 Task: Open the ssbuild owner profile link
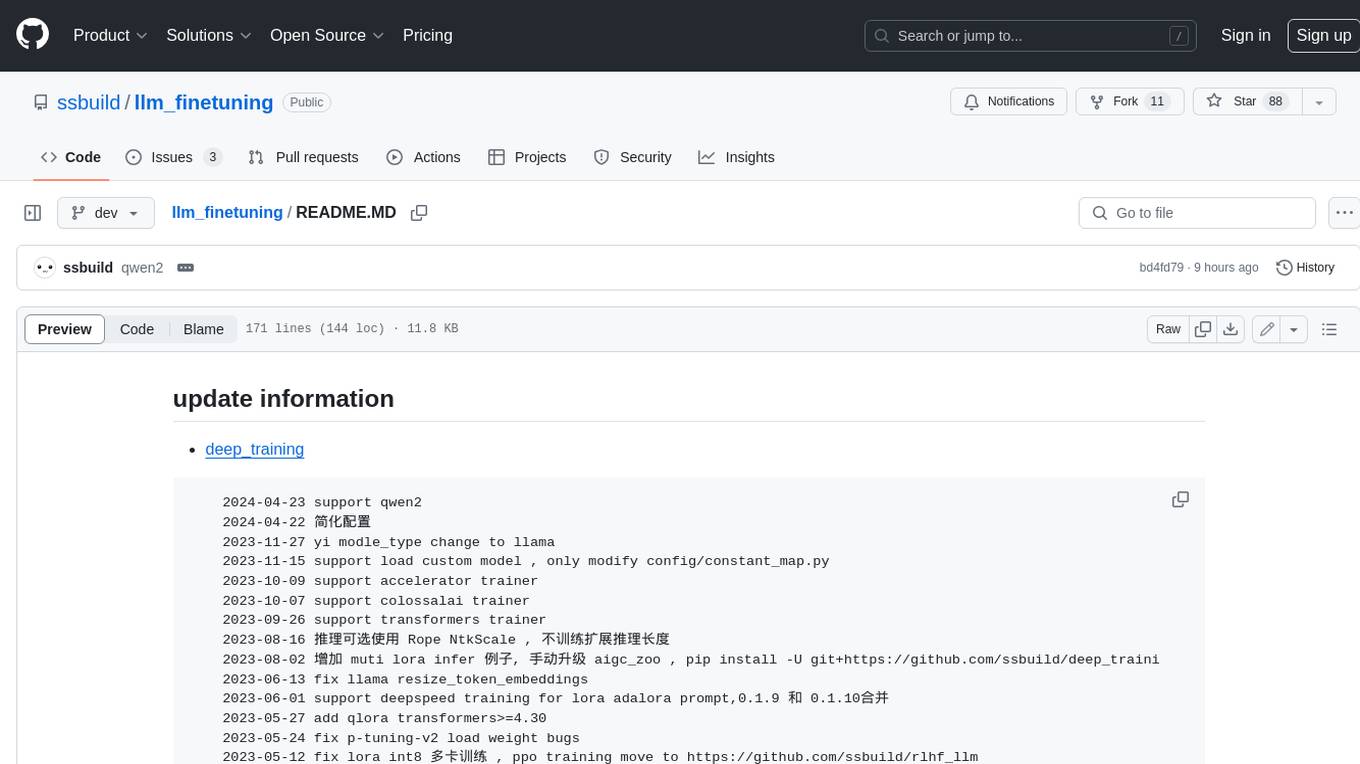point(89,102)
